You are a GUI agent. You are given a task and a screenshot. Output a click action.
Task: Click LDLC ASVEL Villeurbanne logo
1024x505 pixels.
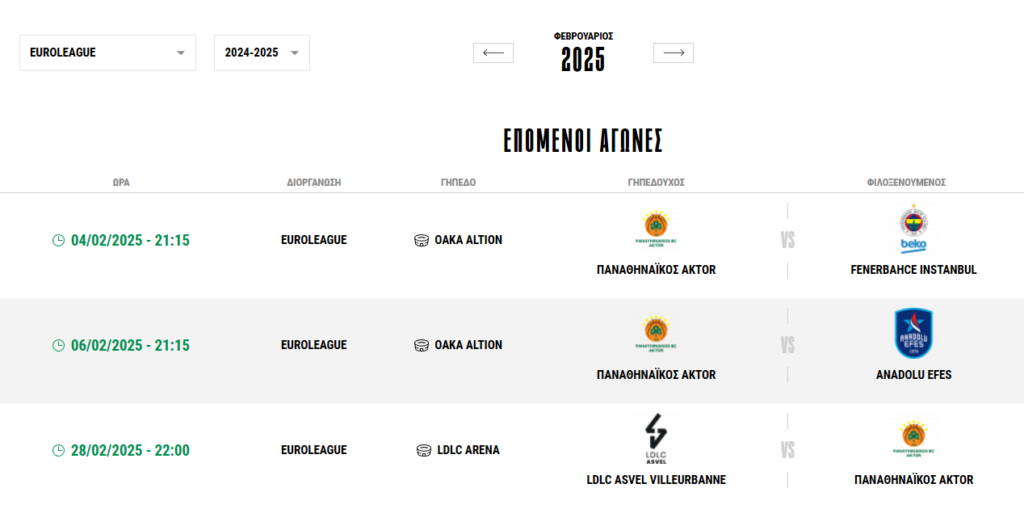tap(656, 439)
